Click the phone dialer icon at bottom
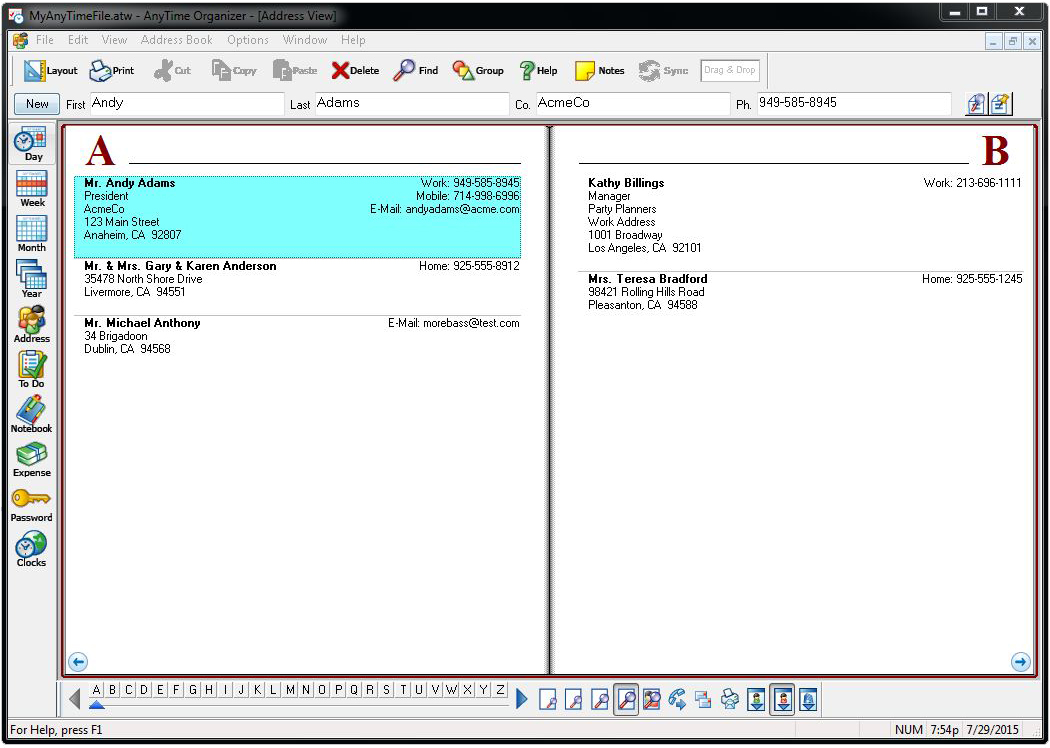The image size is (1050, 748). [678, 699]
